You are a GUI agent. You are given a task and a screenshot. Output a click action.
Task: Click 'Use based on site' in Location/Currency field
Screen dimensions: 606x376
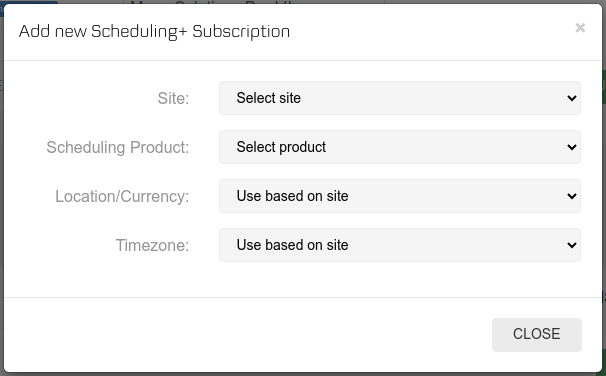293,196
